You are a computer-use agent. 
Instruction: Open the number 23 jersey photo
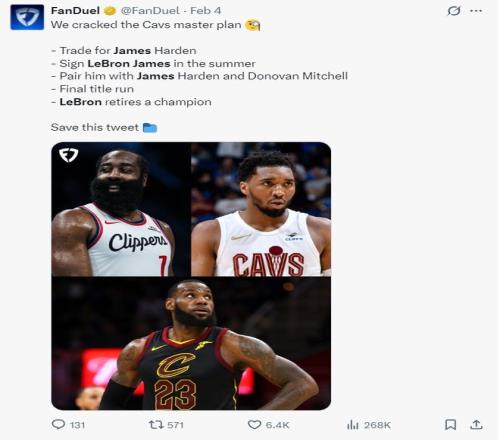pyautogui.click(x=191, y=344)
